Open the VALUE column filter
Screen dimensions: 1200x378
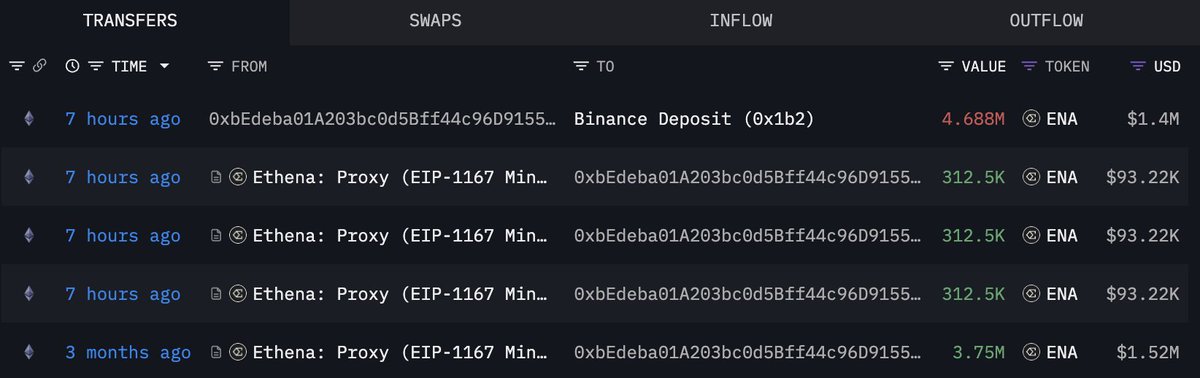(x=946, y=66)
